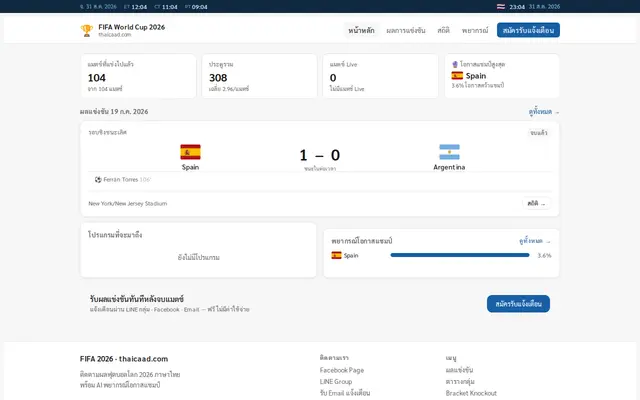Follow the ดูทั้งหมด link beside results heading

(x=544, y=112)
